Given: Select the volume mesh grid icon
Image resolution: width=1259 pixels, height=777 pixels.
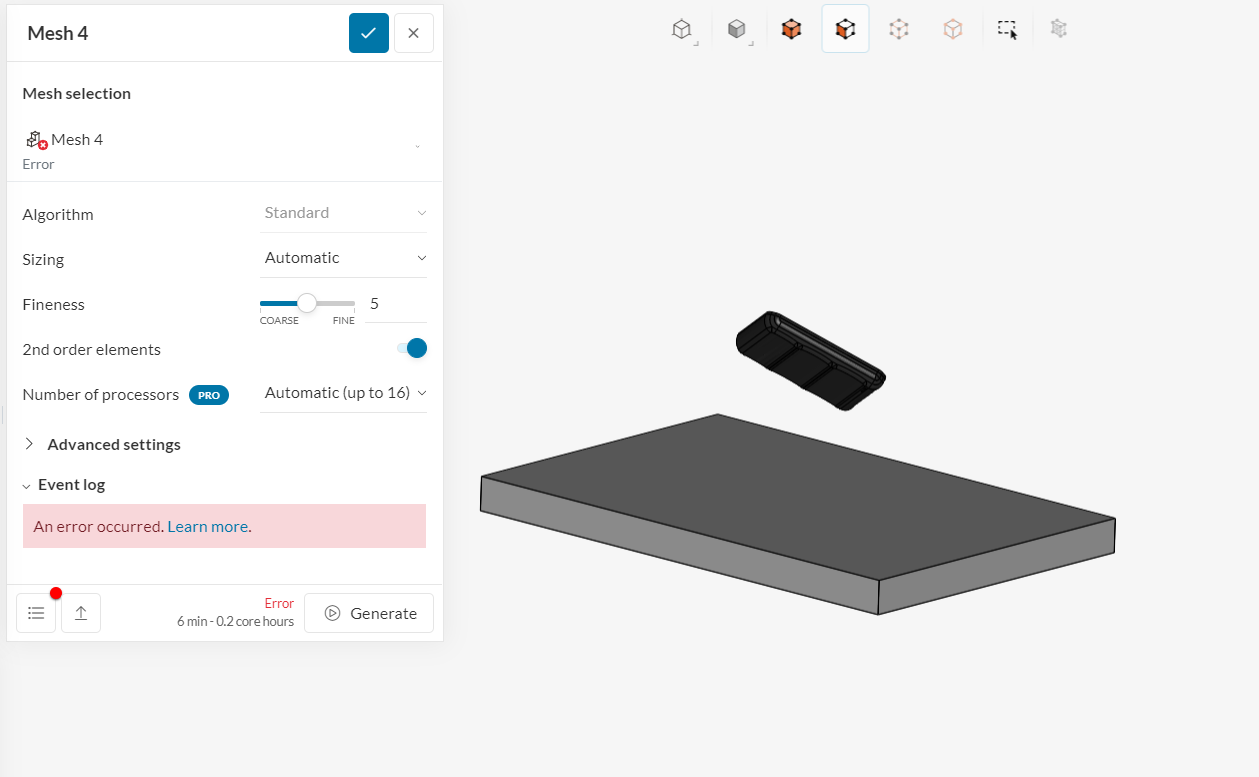Looking at the screenshot, I should [1058, 29].
